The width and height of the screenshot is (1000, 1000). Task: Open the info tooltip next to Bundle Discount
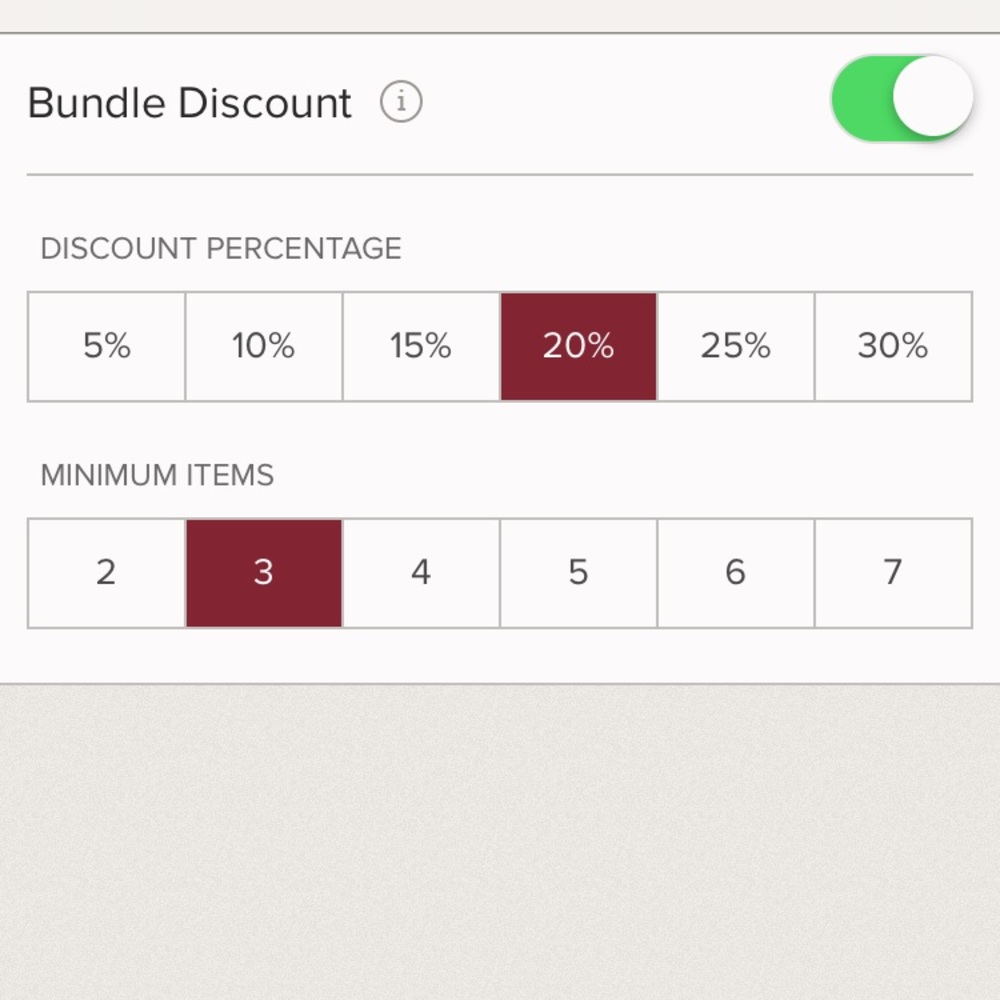pyautogui.click(x=400, y=102)
